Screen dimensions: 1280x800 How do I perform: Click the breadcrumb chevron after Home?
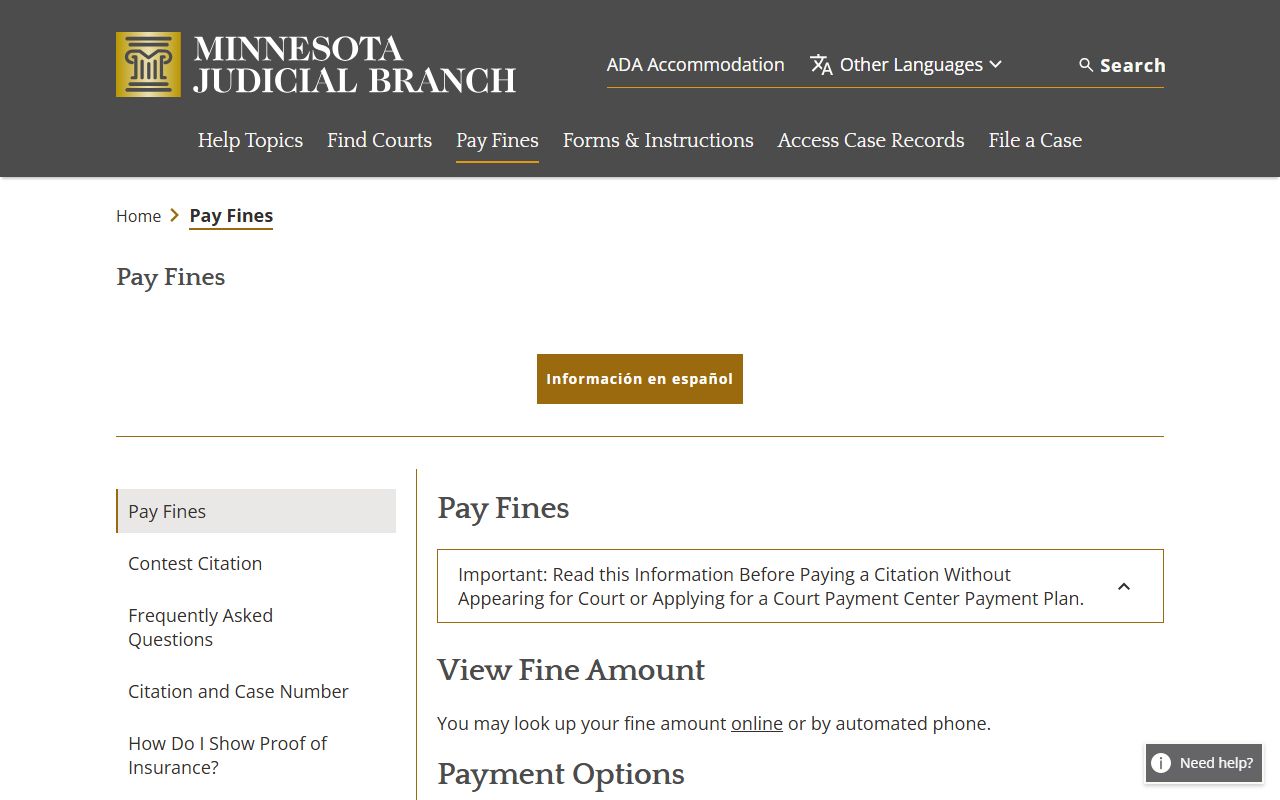(175, 215)
